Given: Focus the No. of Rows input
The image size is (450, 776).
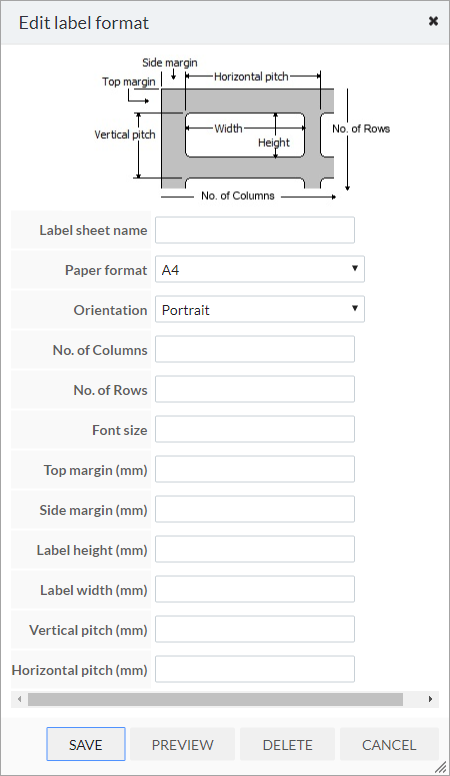Looking at the screenshot, I should 255,389.
